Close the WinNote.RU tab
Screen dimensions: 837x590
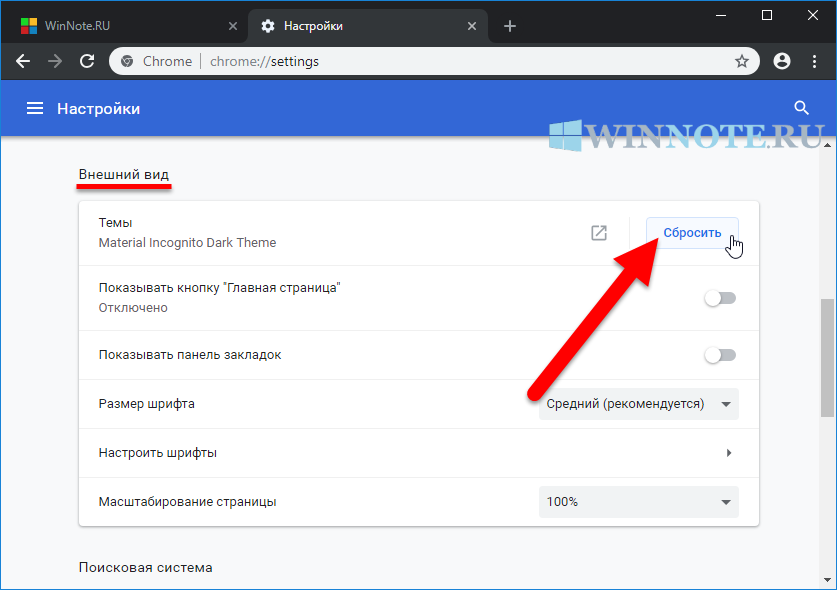(233, 26)
